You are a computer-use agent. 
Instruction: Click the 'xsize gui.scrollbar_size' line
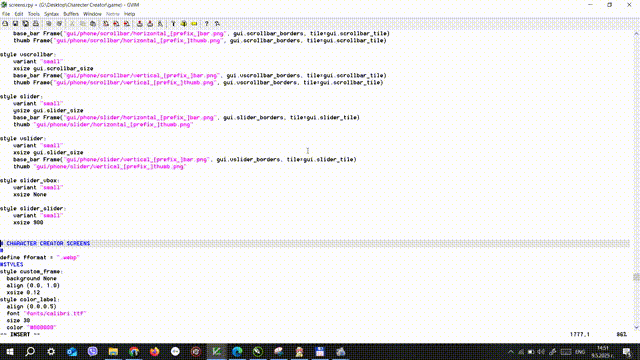(53, 68)
